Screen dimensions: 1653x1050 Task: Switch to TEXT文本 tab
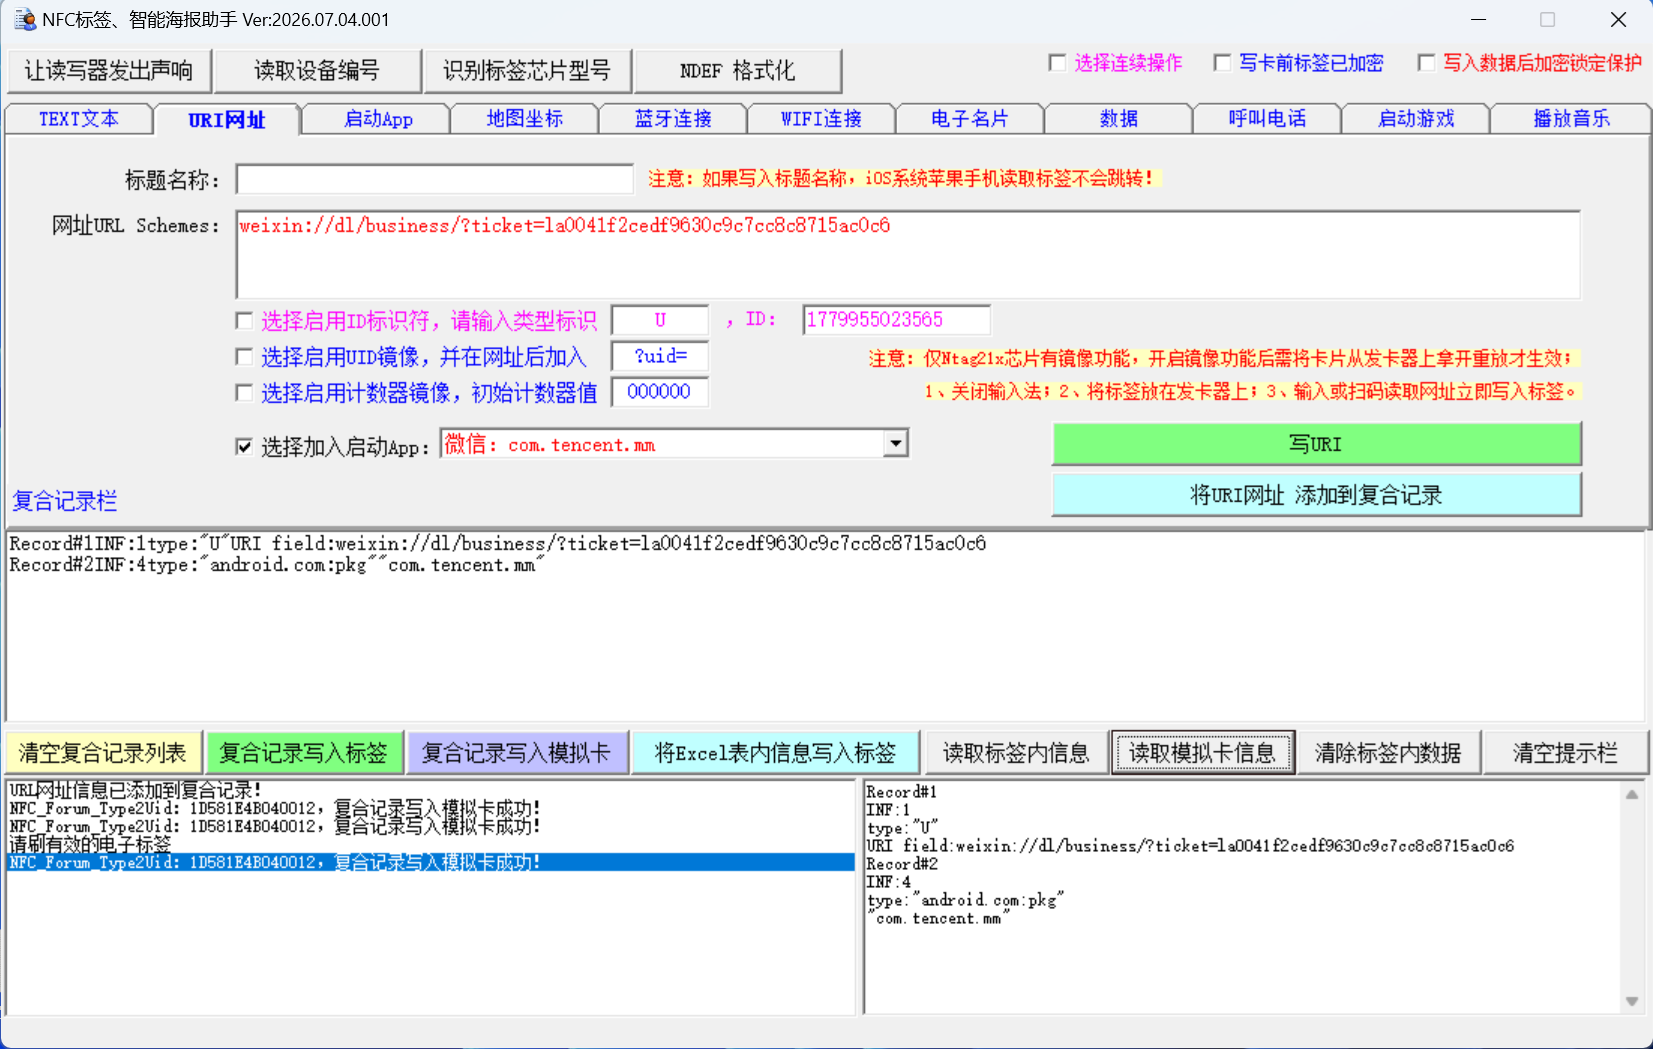(x=79, y=119)
